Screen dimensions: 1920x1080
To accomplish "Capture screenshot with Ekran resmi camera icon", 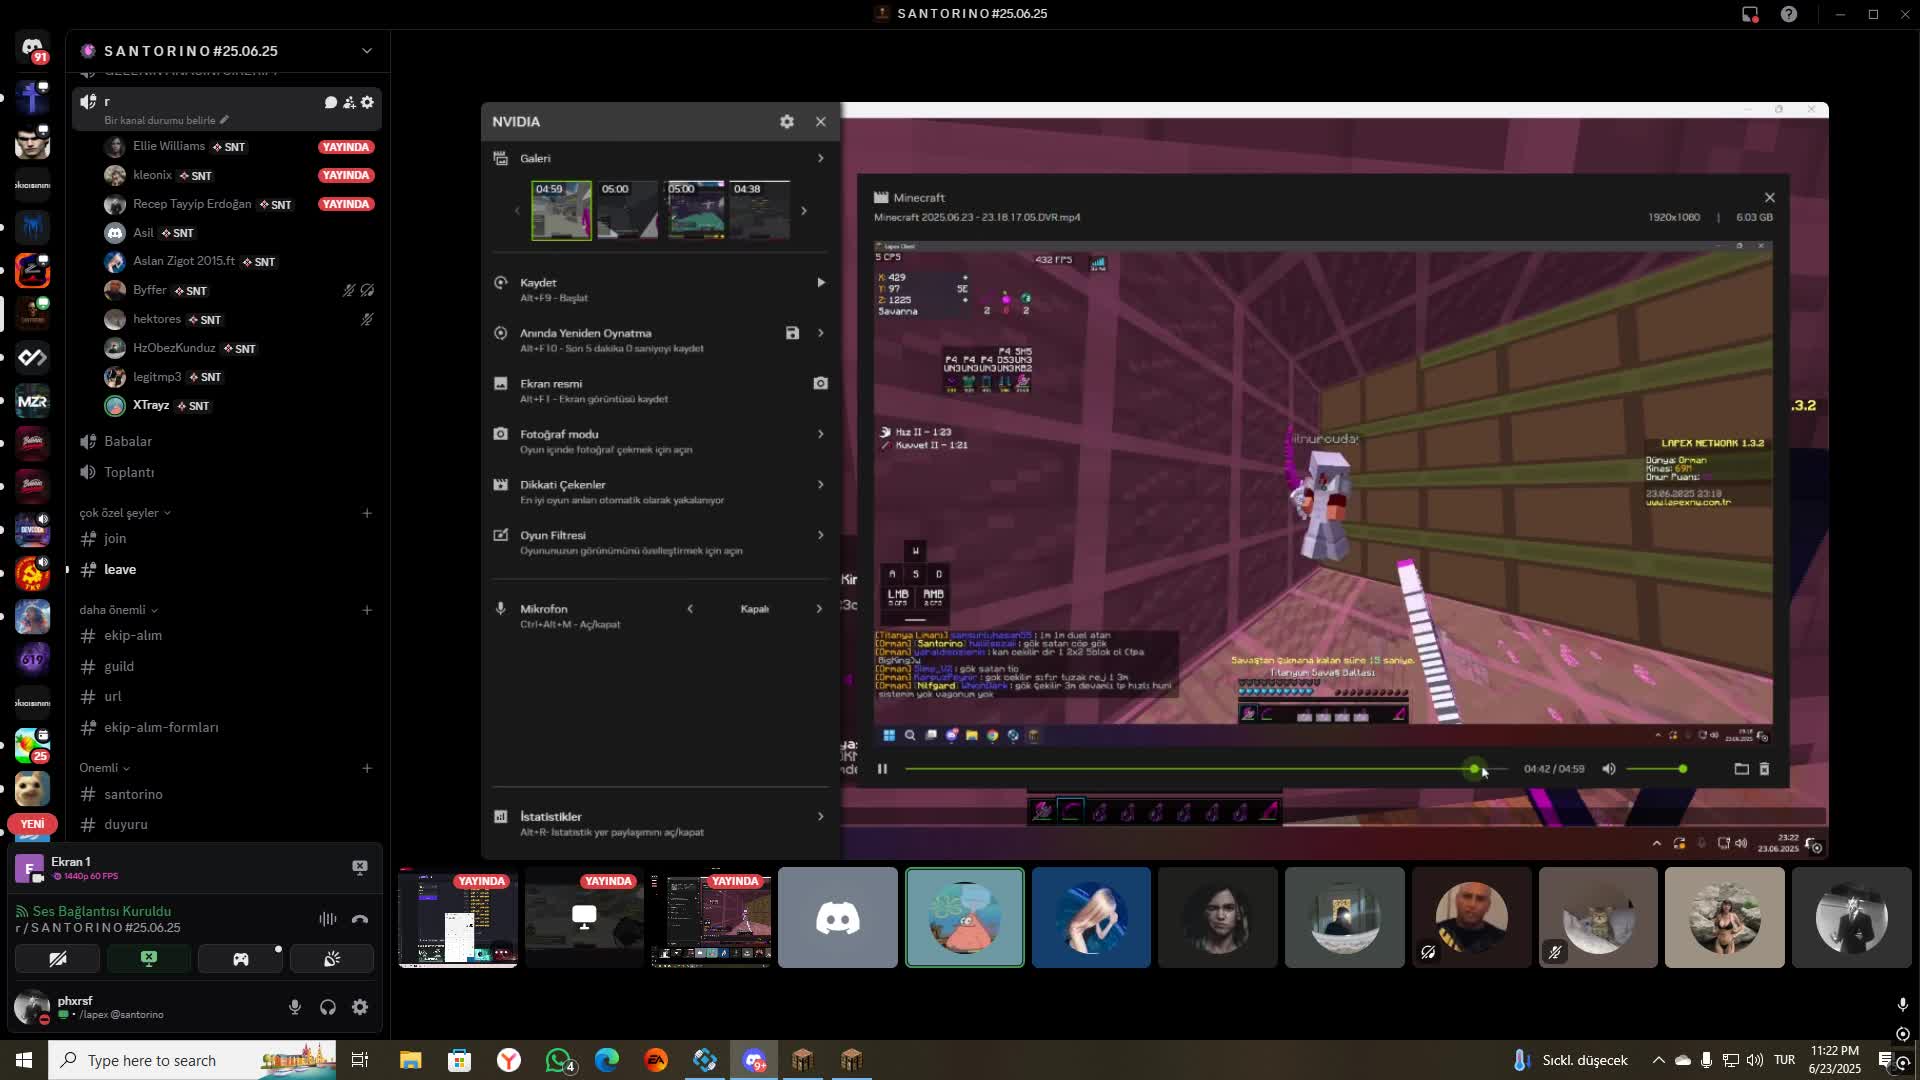I will pos(820,383).
